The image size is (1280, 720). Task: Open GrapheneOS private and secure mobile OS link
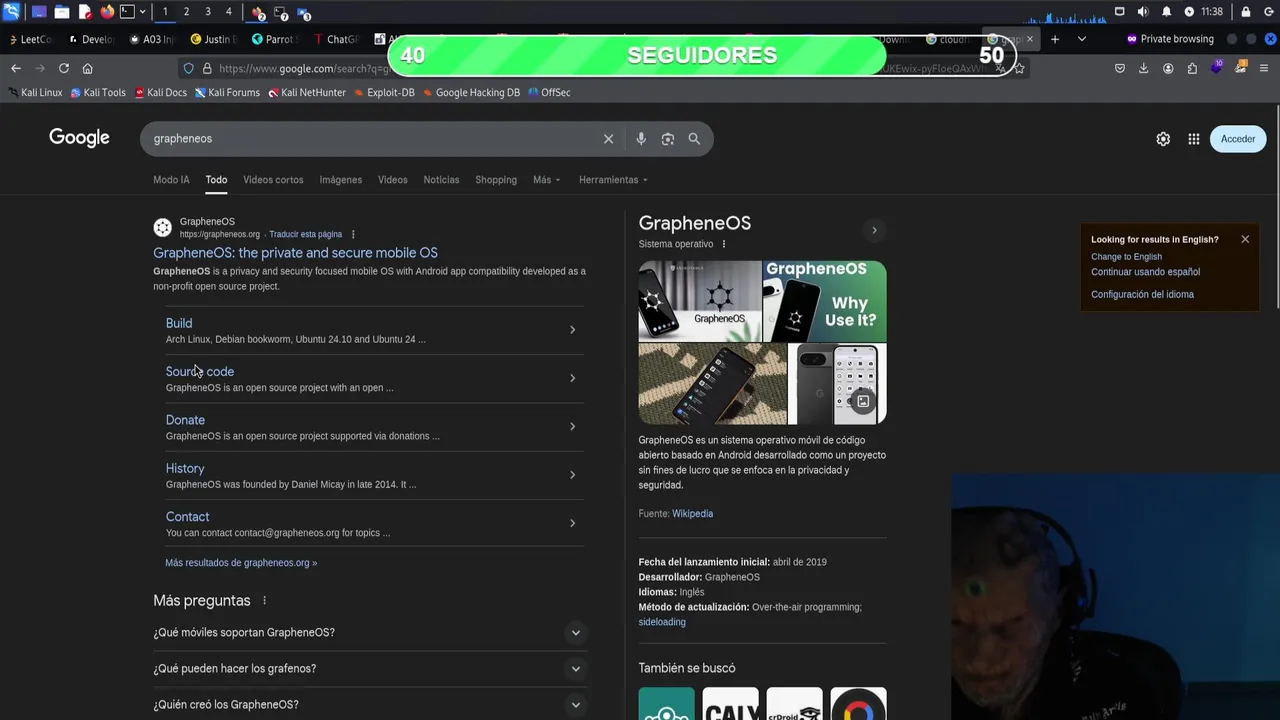[x=295, y=253]
